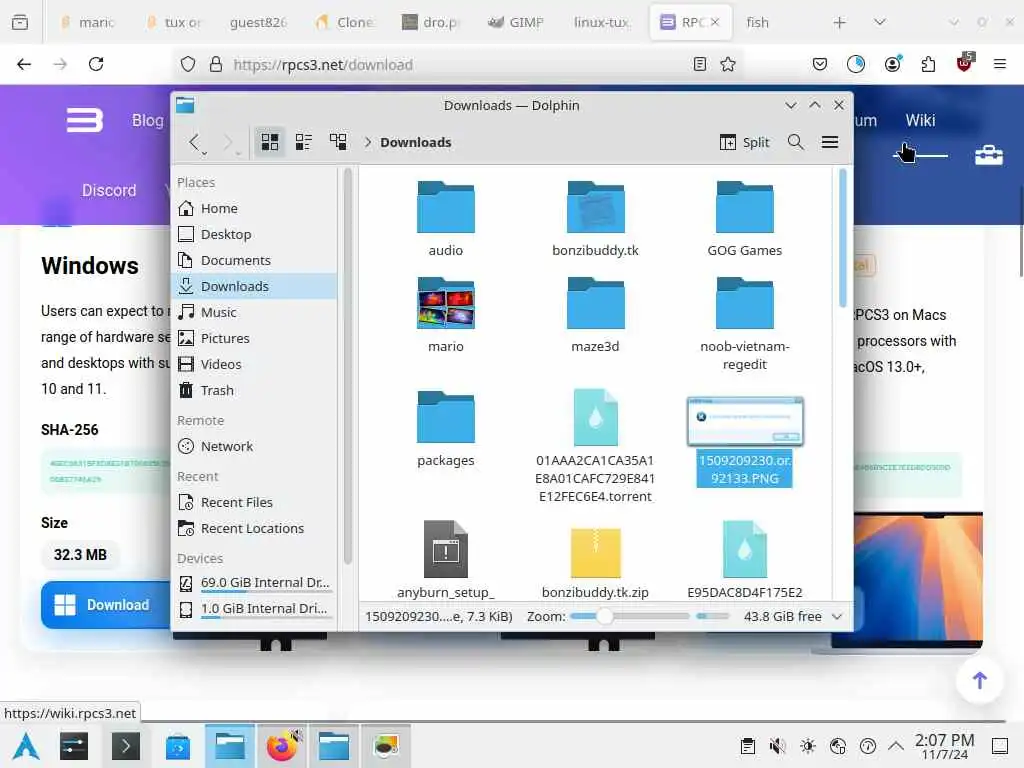1024x768 pixels.
Task: Open Recent Files in sidebar
Action: tap(255, 502)
